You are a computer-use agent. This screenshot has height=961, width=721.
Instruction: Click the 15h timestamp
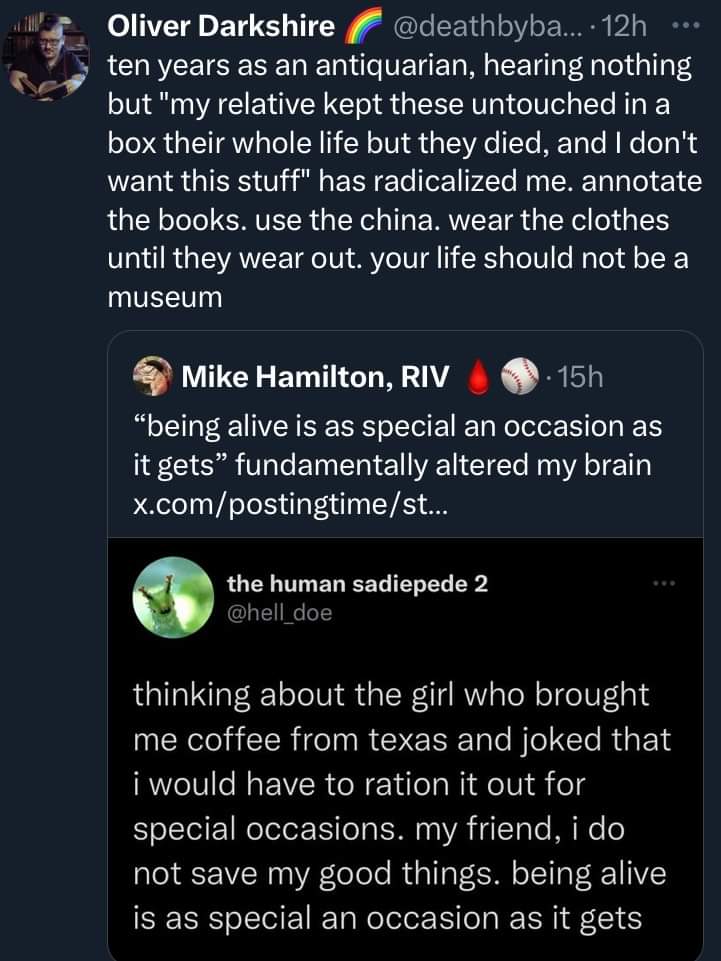[x=577, y=378]
